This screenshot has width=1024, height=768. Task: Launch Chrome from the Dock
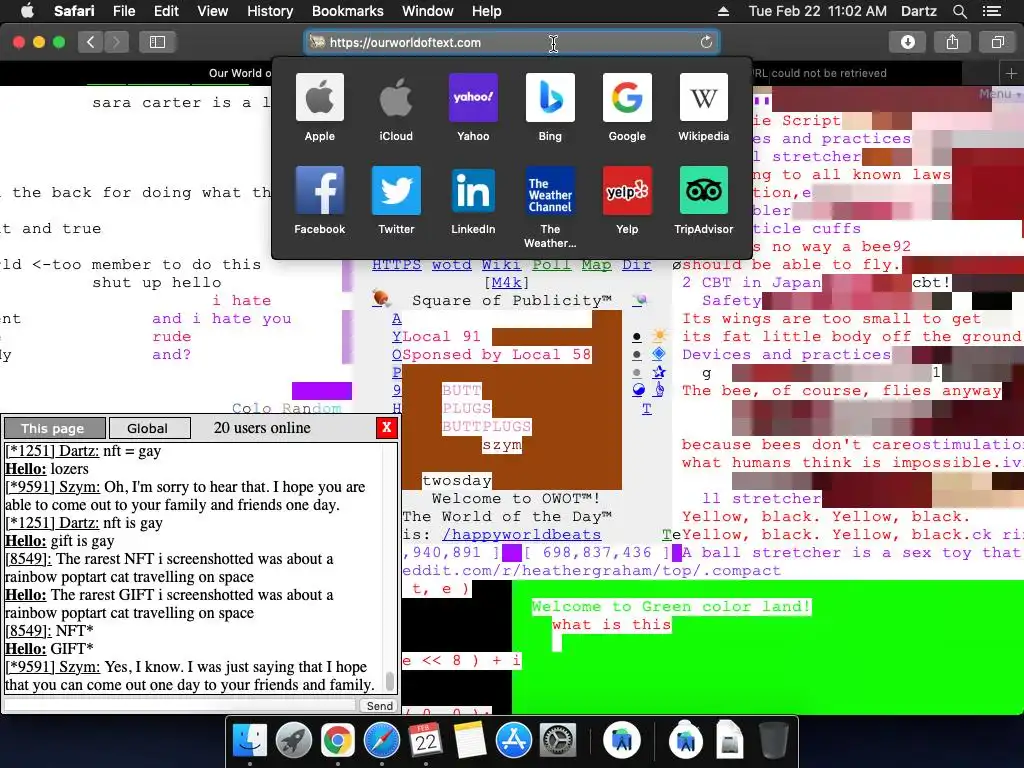[338, 741]
